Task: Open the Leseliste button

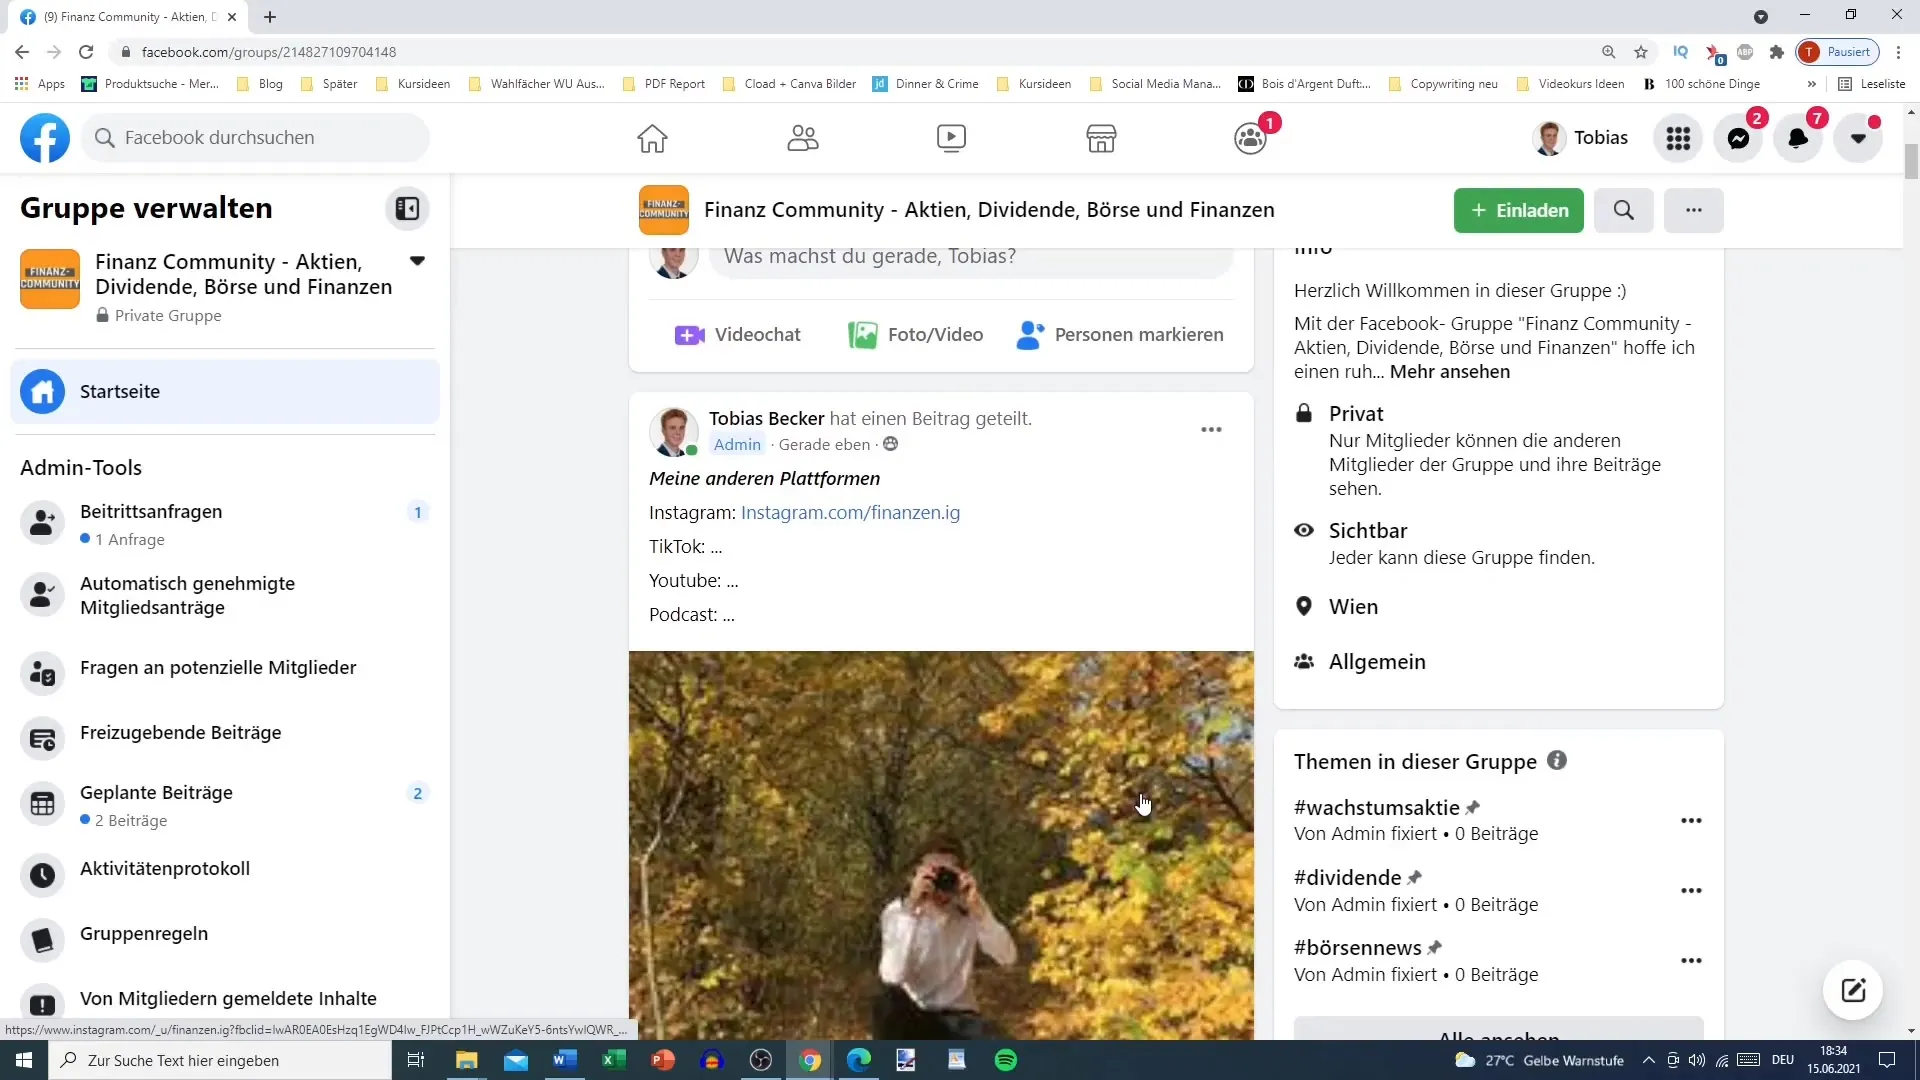Action: (x=1872, y=84)
